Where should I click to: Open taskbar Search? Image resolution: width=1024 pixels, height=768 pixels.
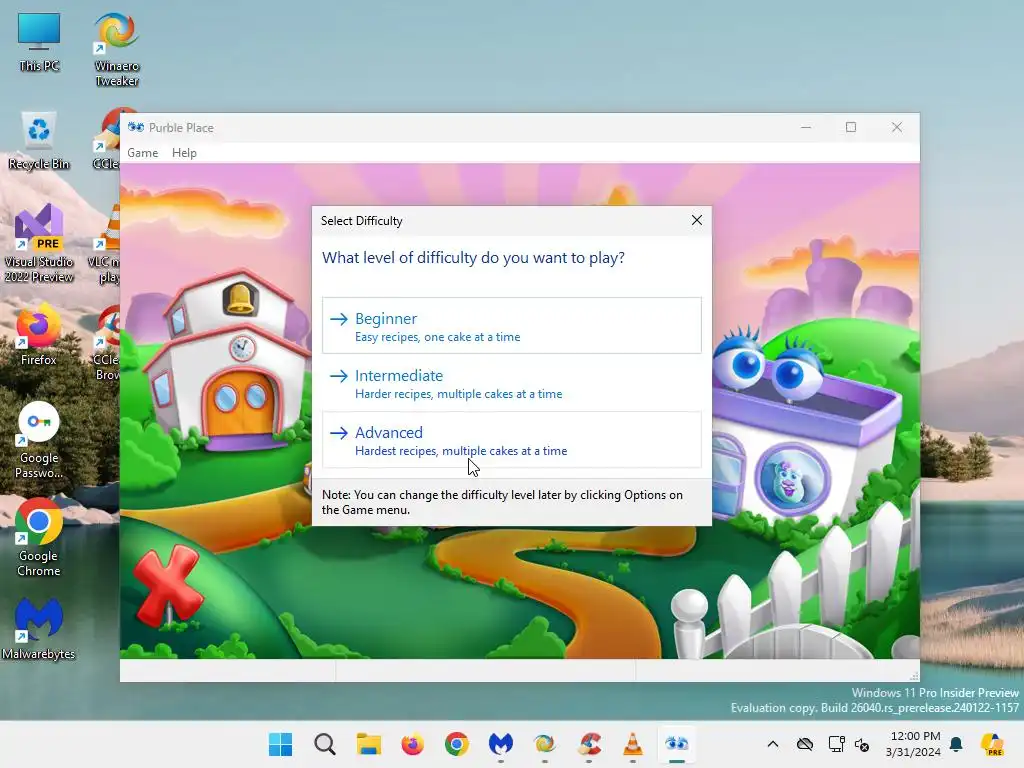point(325,744)
